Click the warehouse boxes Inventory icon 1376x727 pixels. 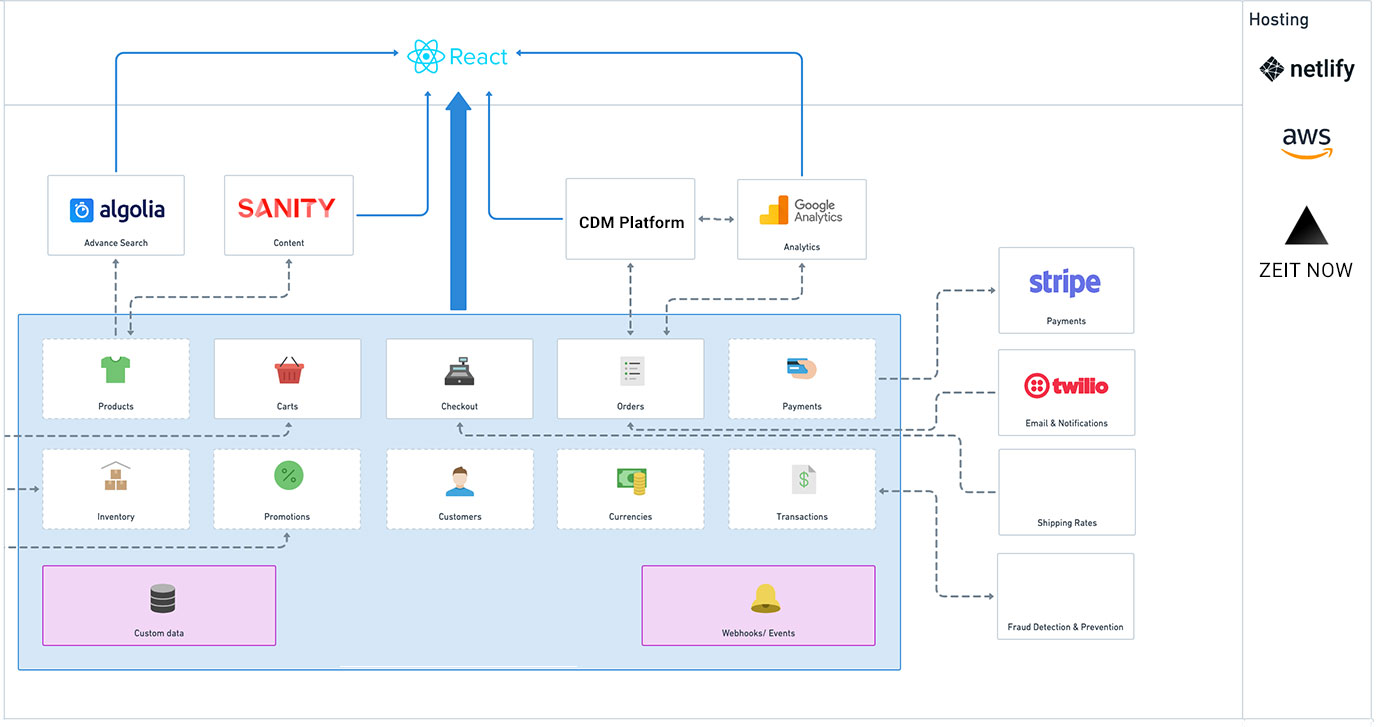point(116,476)
